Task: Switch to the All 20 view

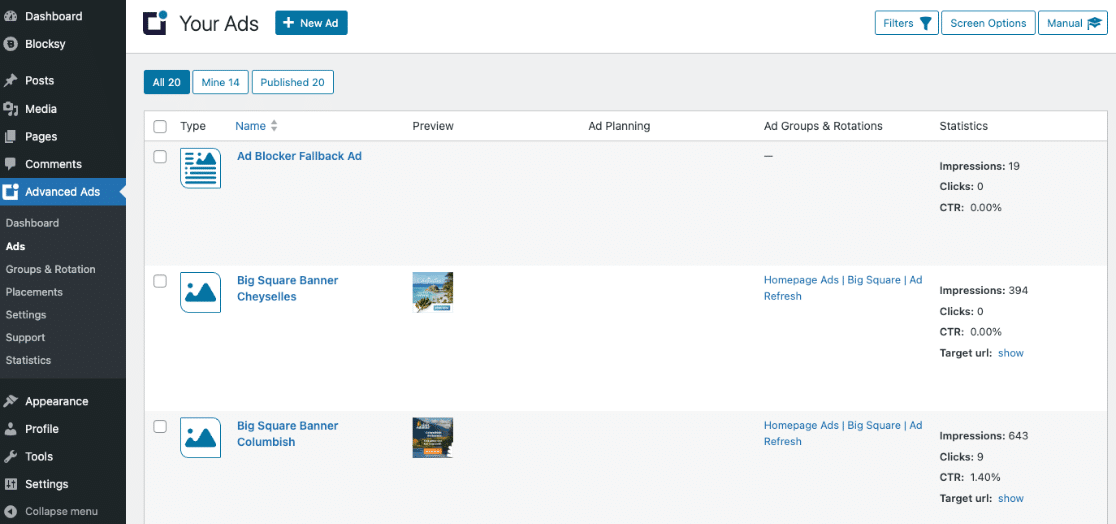Action: 167,82
